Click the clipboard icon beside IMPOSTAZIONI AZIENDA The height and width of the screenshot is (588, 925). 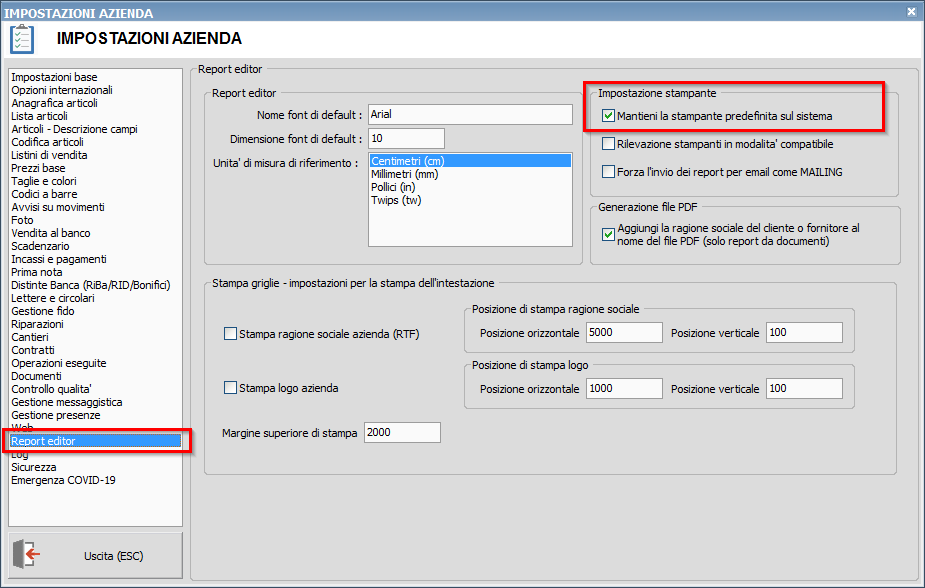coord(22,39)
